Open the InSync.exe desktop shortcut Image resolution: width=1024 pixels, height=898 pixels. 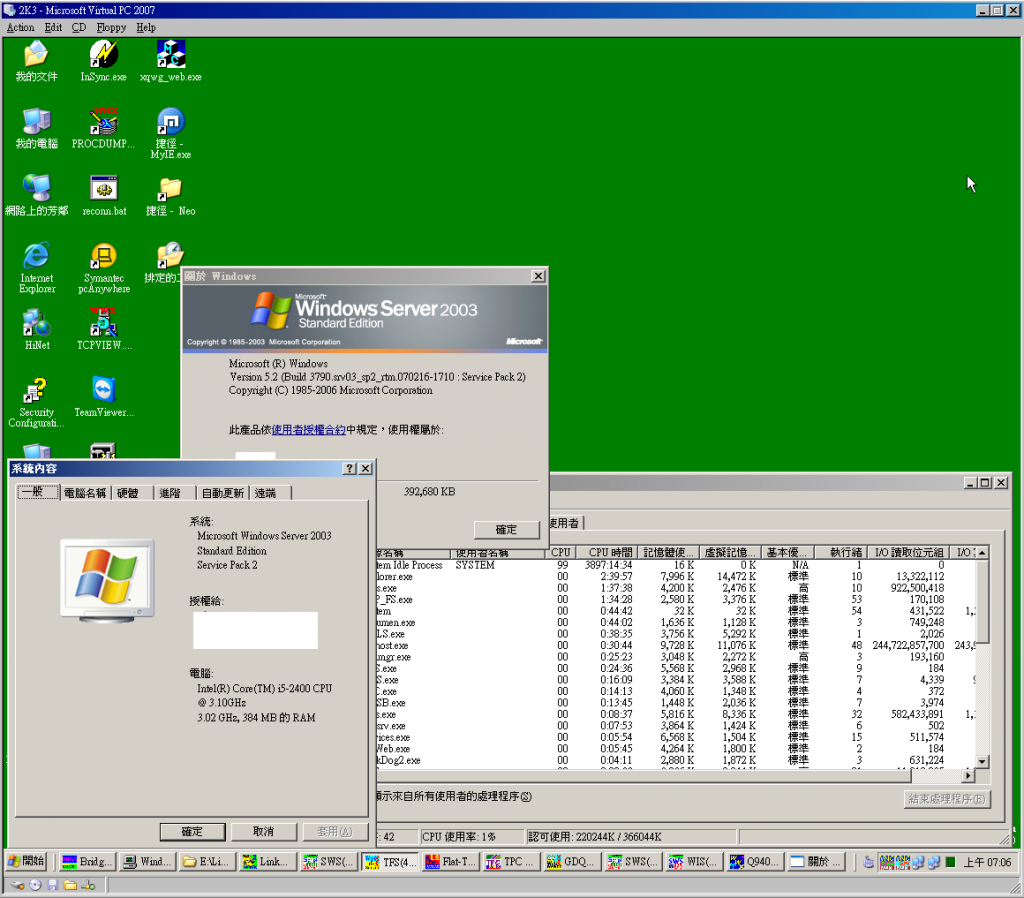(103, 61)
